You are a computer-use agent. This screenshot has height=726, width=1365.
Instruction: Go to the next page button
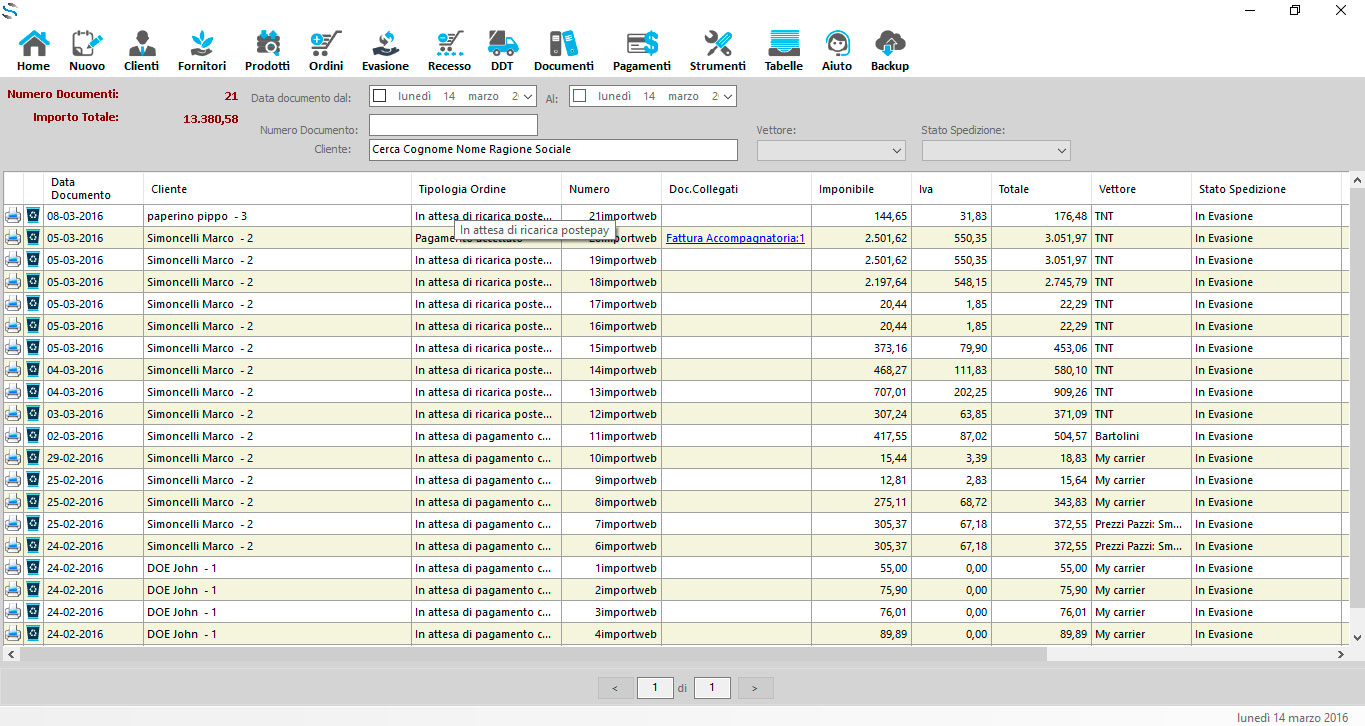[x=755, y=688]
